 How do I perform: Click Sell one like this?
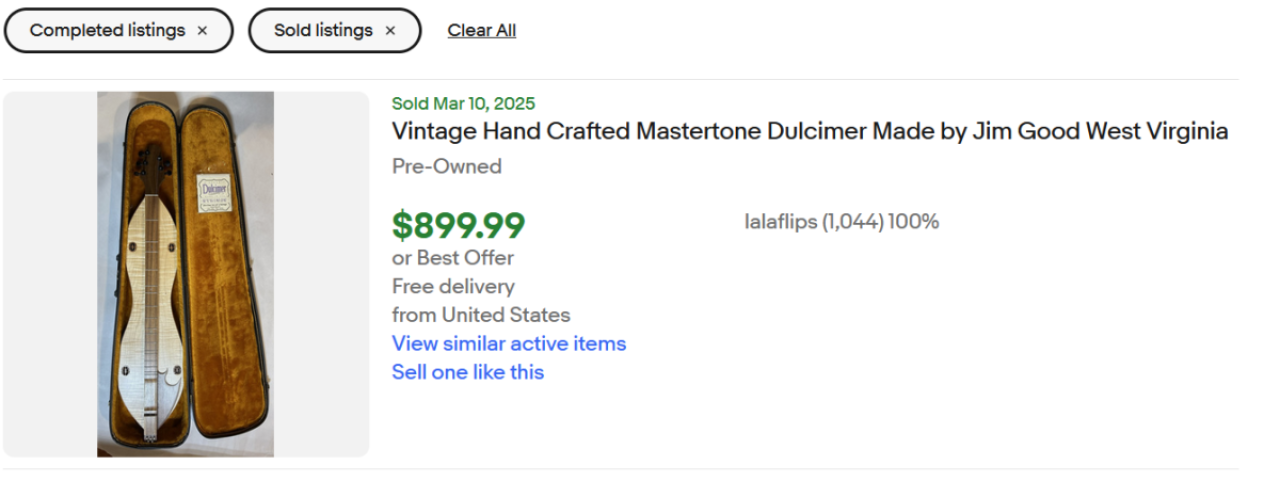tap(468, 372)
